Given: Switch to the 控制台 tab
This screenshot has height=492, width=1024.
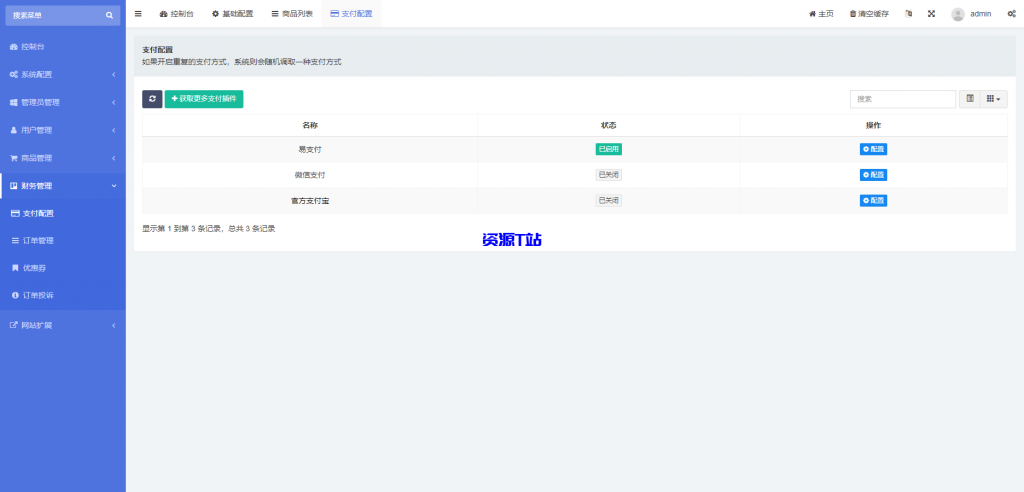Looking at the screenshot, I should [176, 14].
